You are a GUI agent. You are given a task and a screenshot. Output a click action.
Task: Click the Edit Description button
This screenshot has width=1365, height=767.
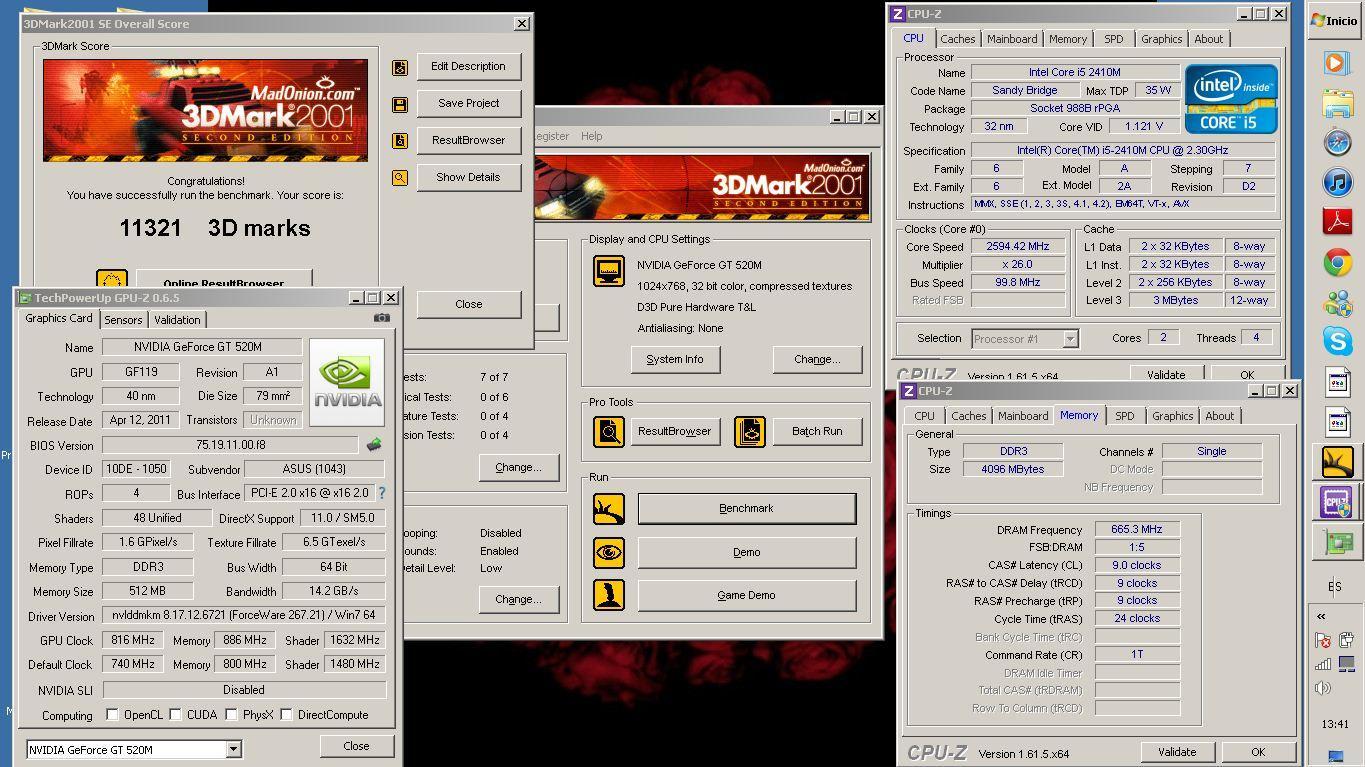[468, 67]
